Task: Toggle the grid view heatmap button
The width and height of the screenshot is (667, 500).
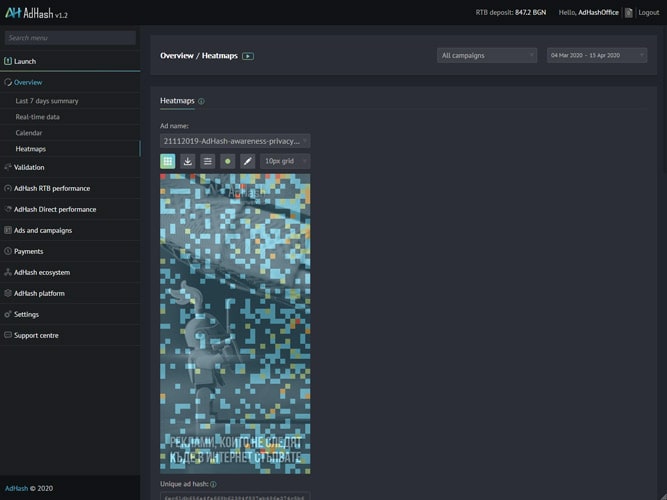Action: (168, 161)
